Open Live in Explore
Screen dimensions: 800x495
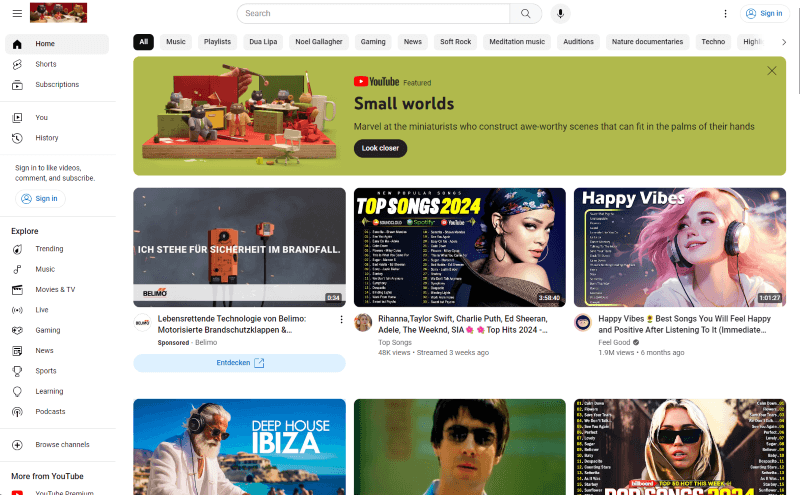tap(57, 310)
